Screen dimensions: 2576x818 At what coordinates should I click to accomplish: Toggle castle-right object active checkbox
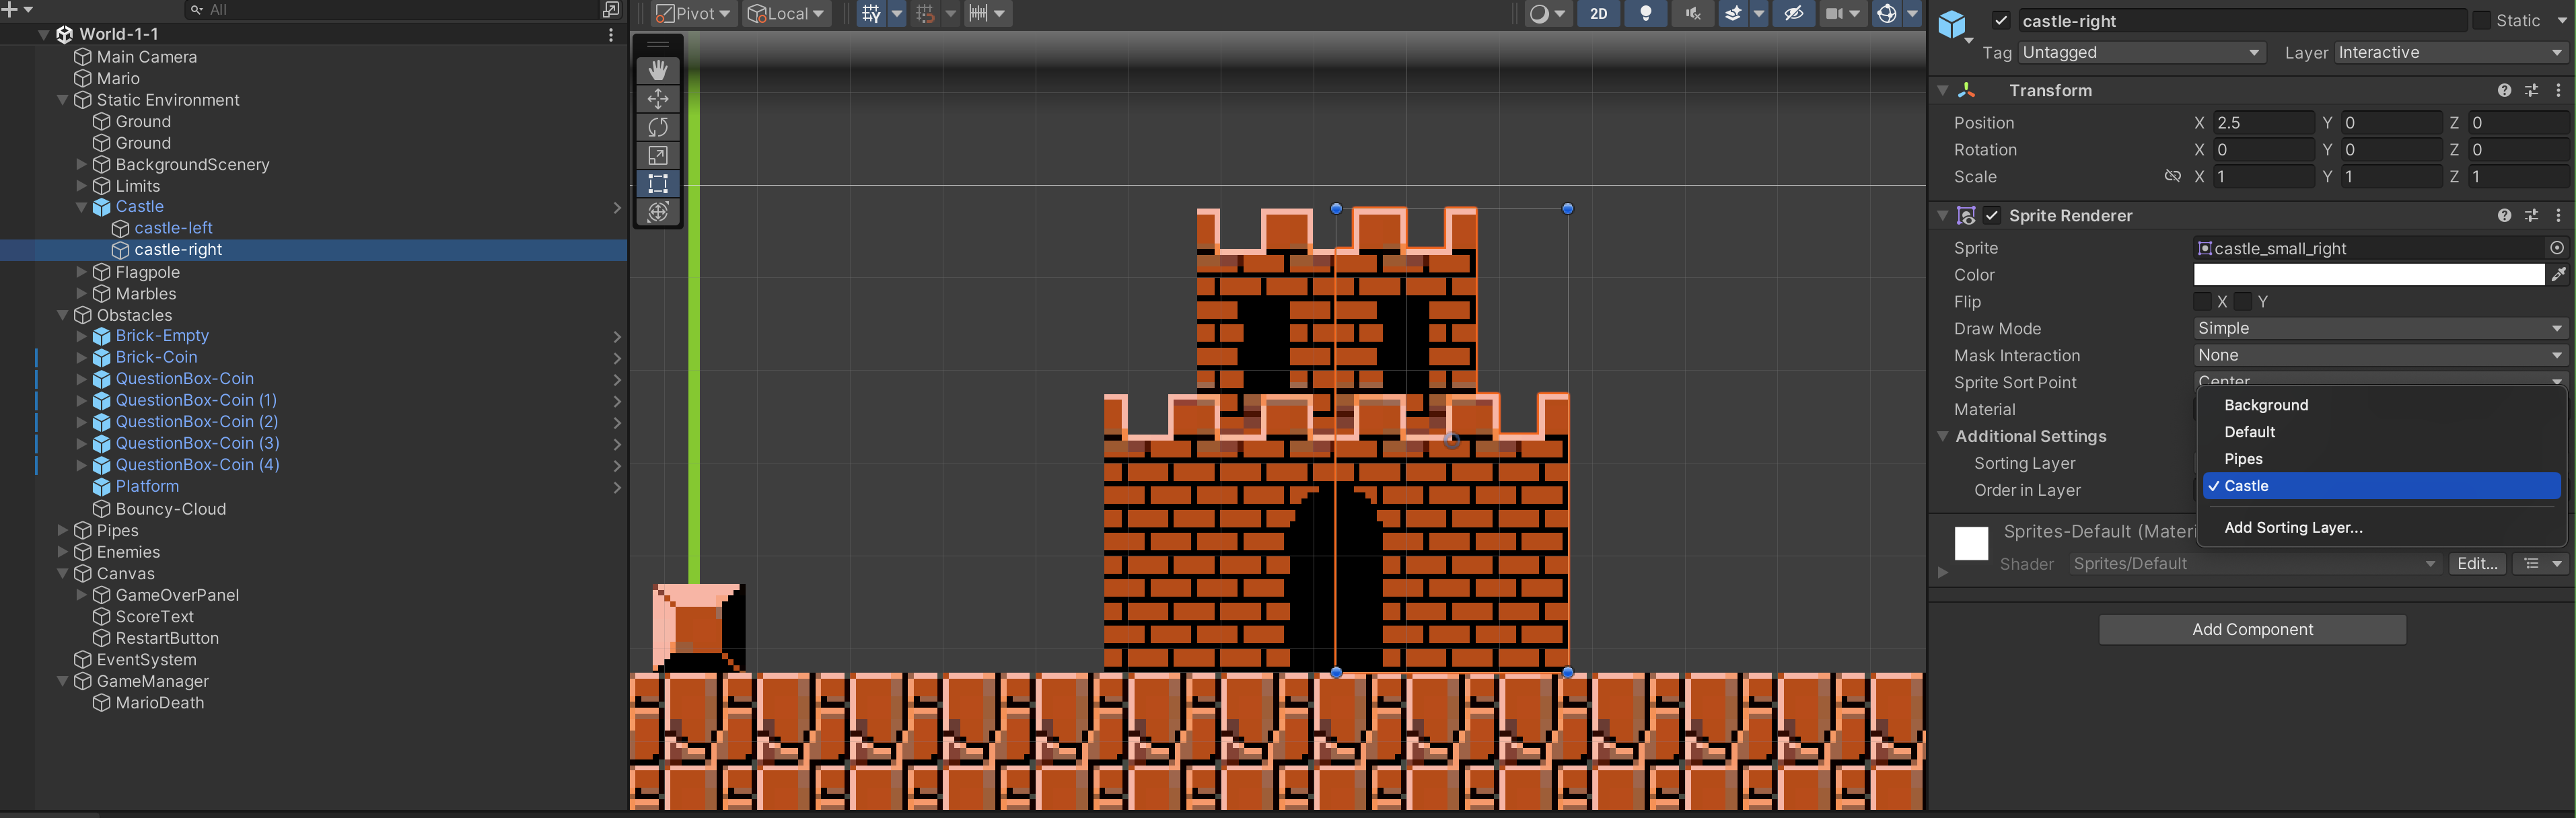click(x=2001, y=20)
